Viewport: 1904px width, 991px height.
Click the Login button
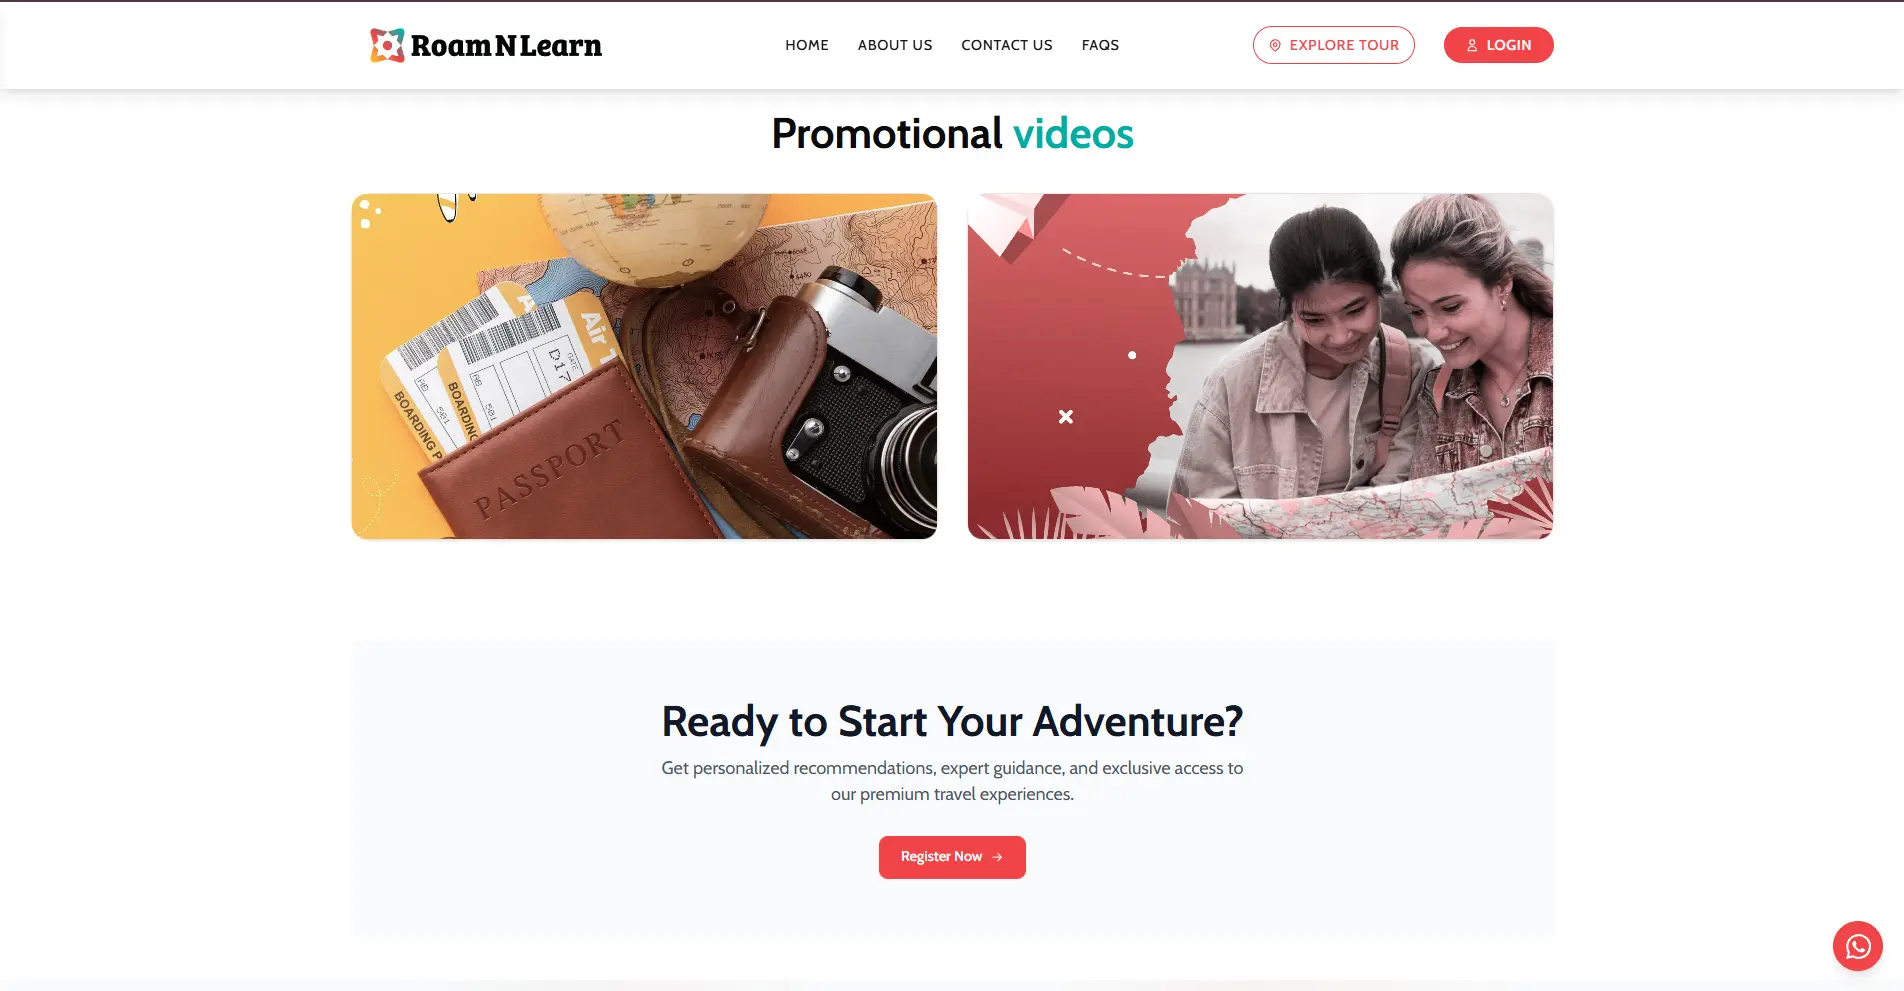coord(1498,45)
